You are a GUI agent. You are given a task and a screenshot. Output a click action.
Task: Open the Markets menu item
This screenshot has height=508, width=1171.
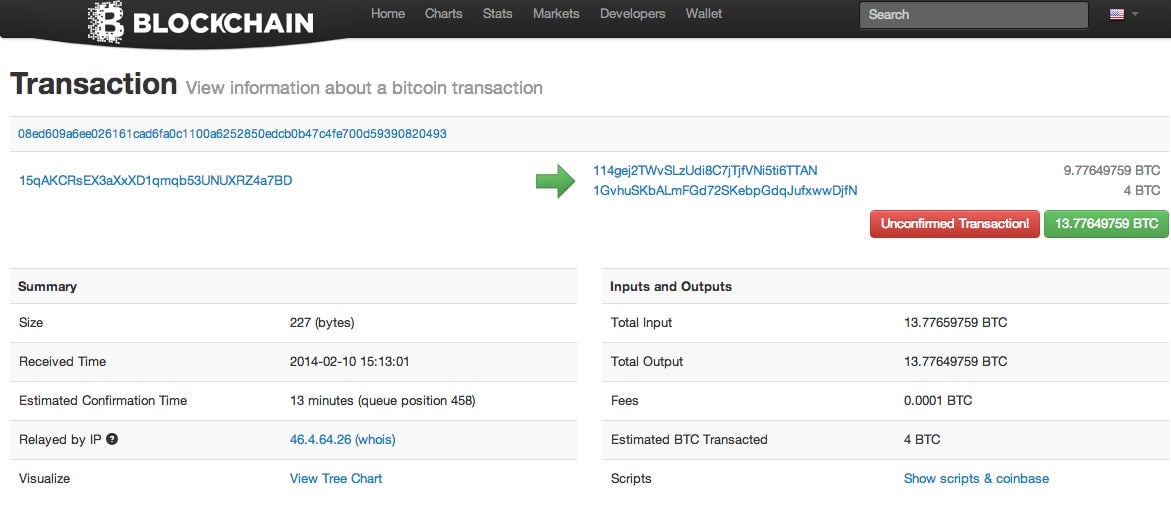pos(556,13)
